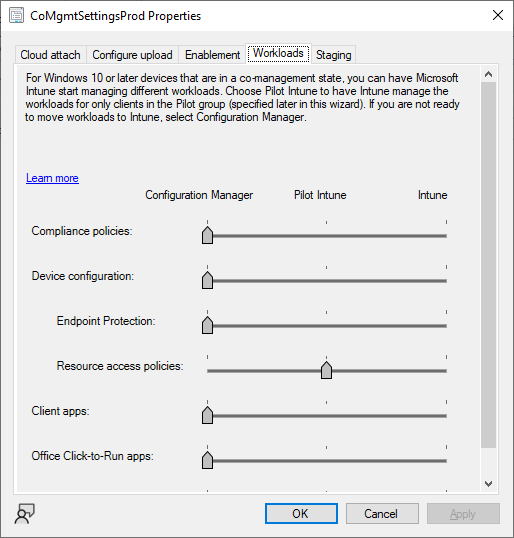
Task: Click the Compliance policies slider thumb
Action: coord(207,235)
